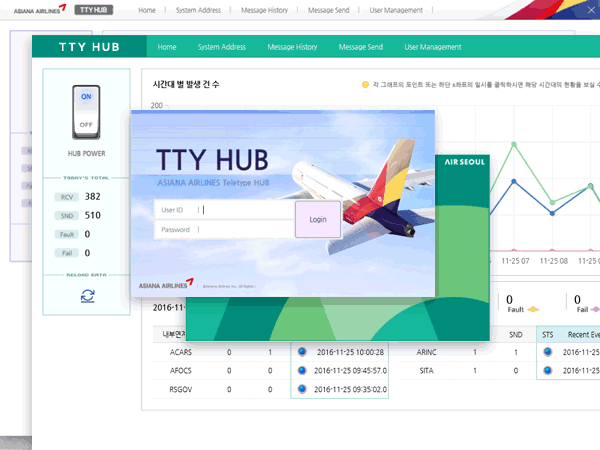This screenshot has width=600, height=450.
Task: Click the STS column header
Action: point(548,335)
